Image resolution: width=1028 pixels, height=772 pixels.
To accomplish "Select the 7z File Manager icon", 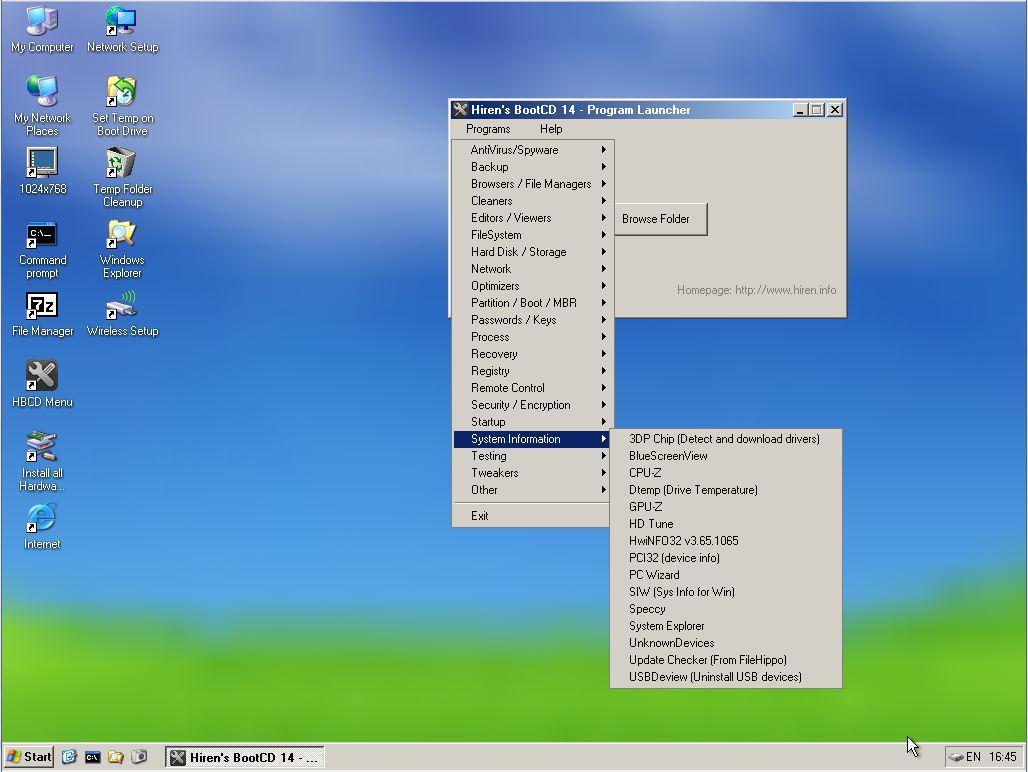I will click(42, 315).
